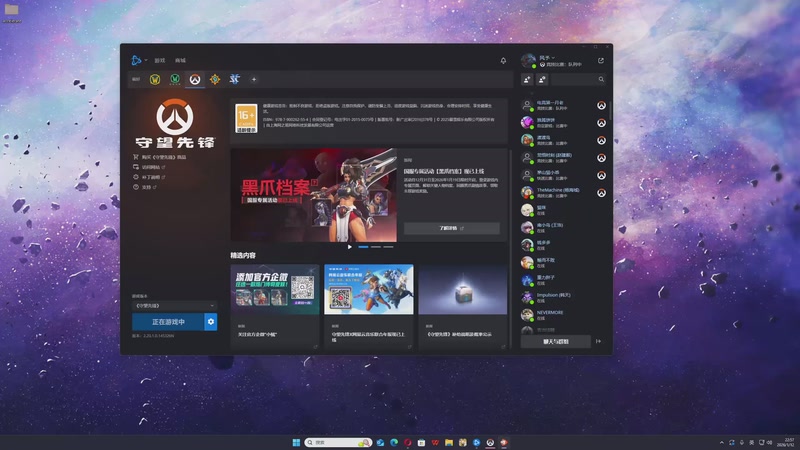The image size is (800, 450).
Task: Click the blue 正在游戏中 button
Action: pyautogui.click(x=168, y=322)
